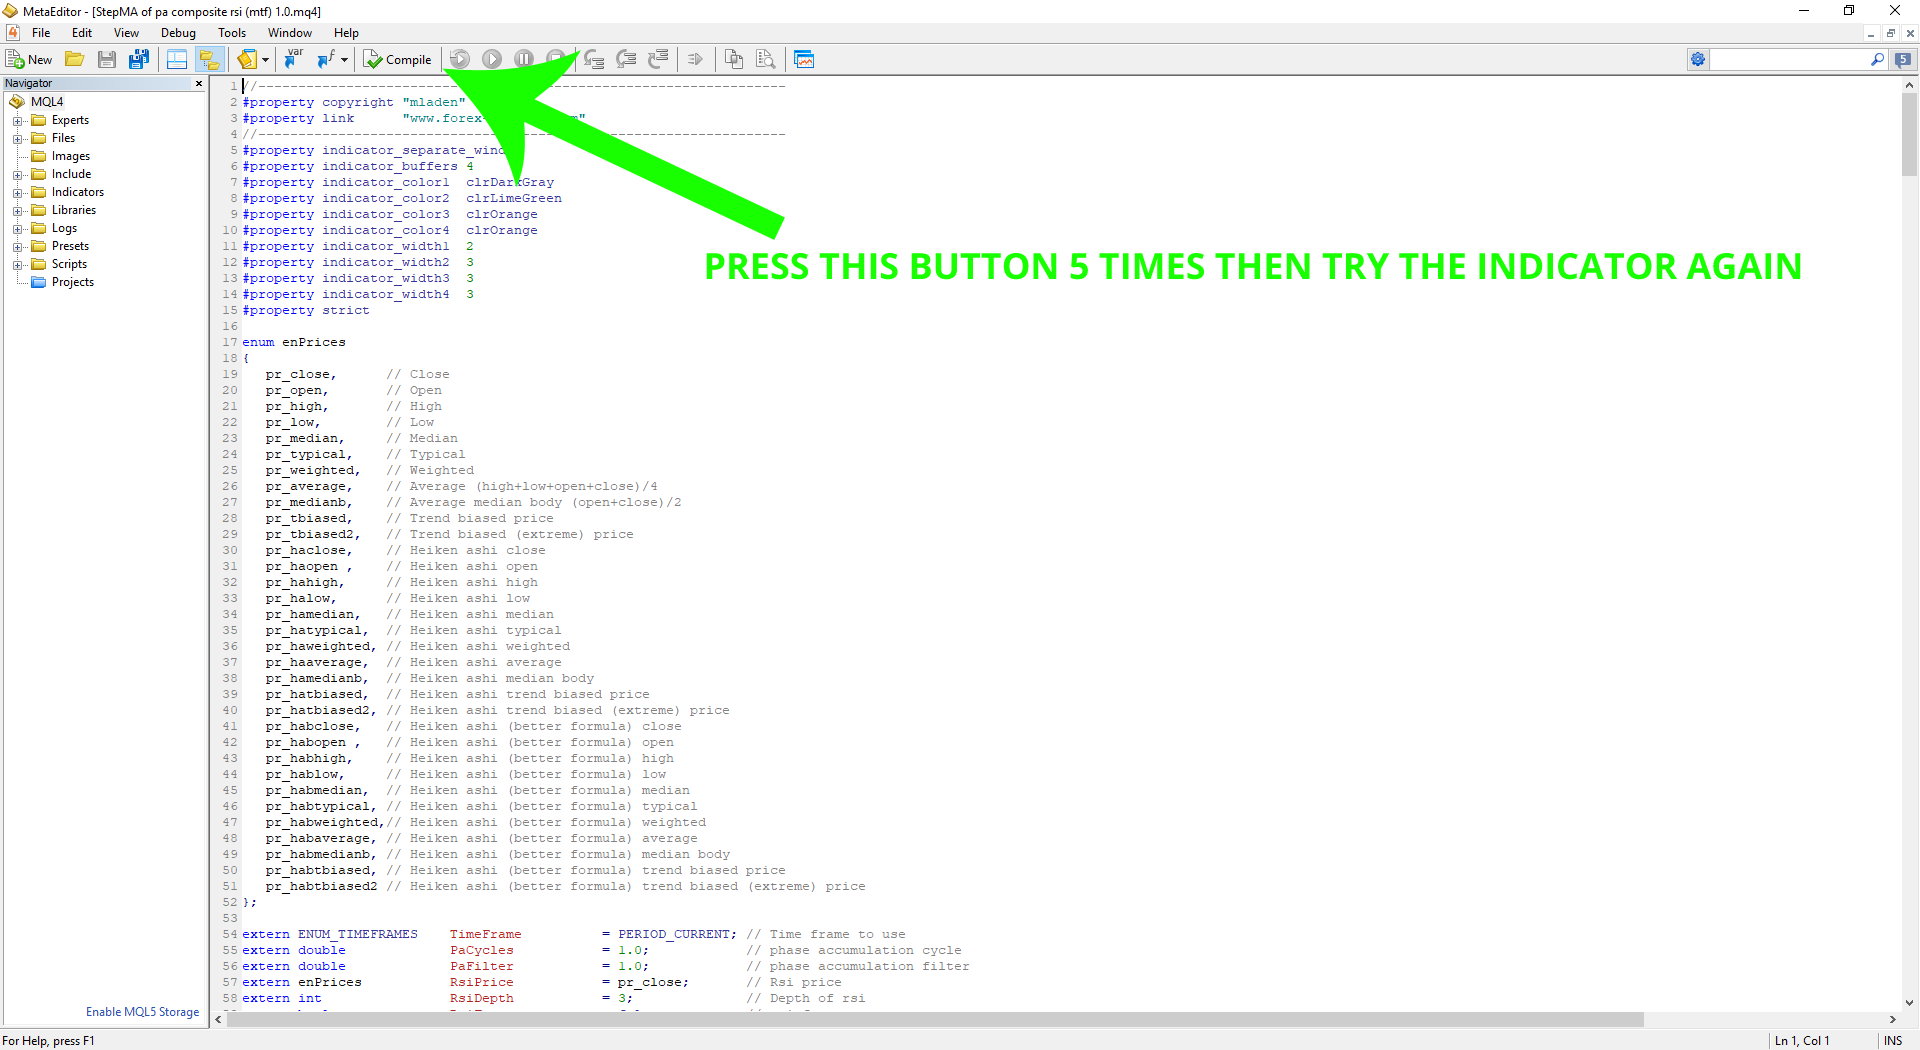This screenshot has height=1050, width=1920.
Task: Open the chat messages icon showing 5
Action: (1903, 60)
